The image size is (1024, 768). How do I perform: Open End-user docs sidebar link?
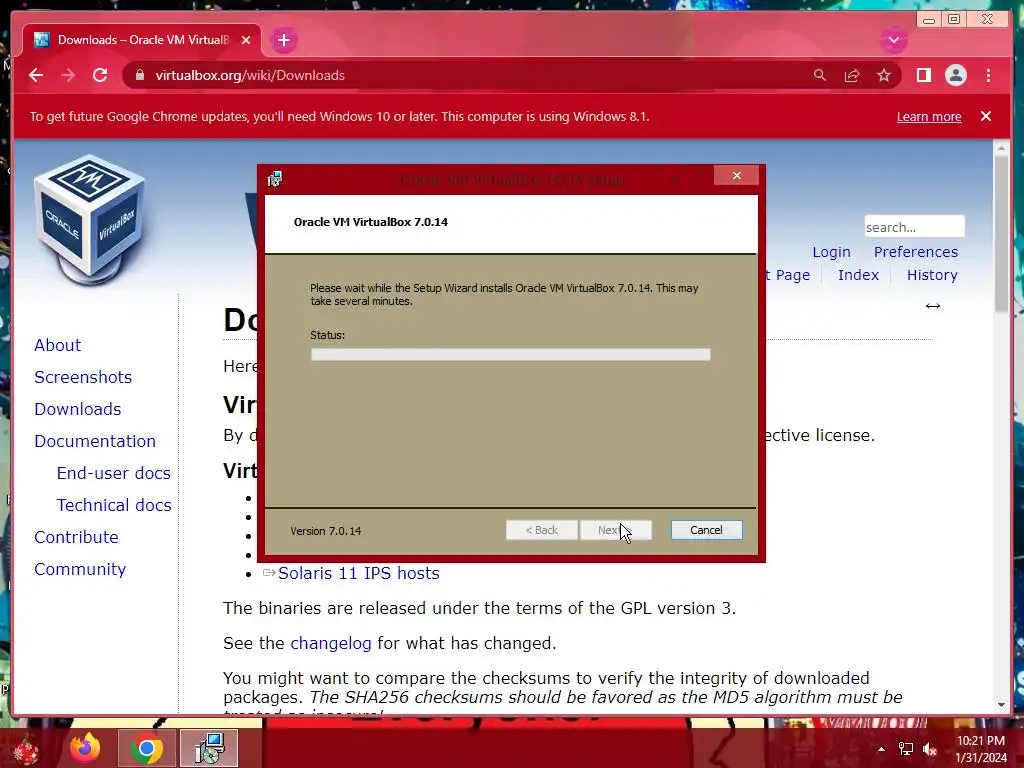click(x=114, y=473)
